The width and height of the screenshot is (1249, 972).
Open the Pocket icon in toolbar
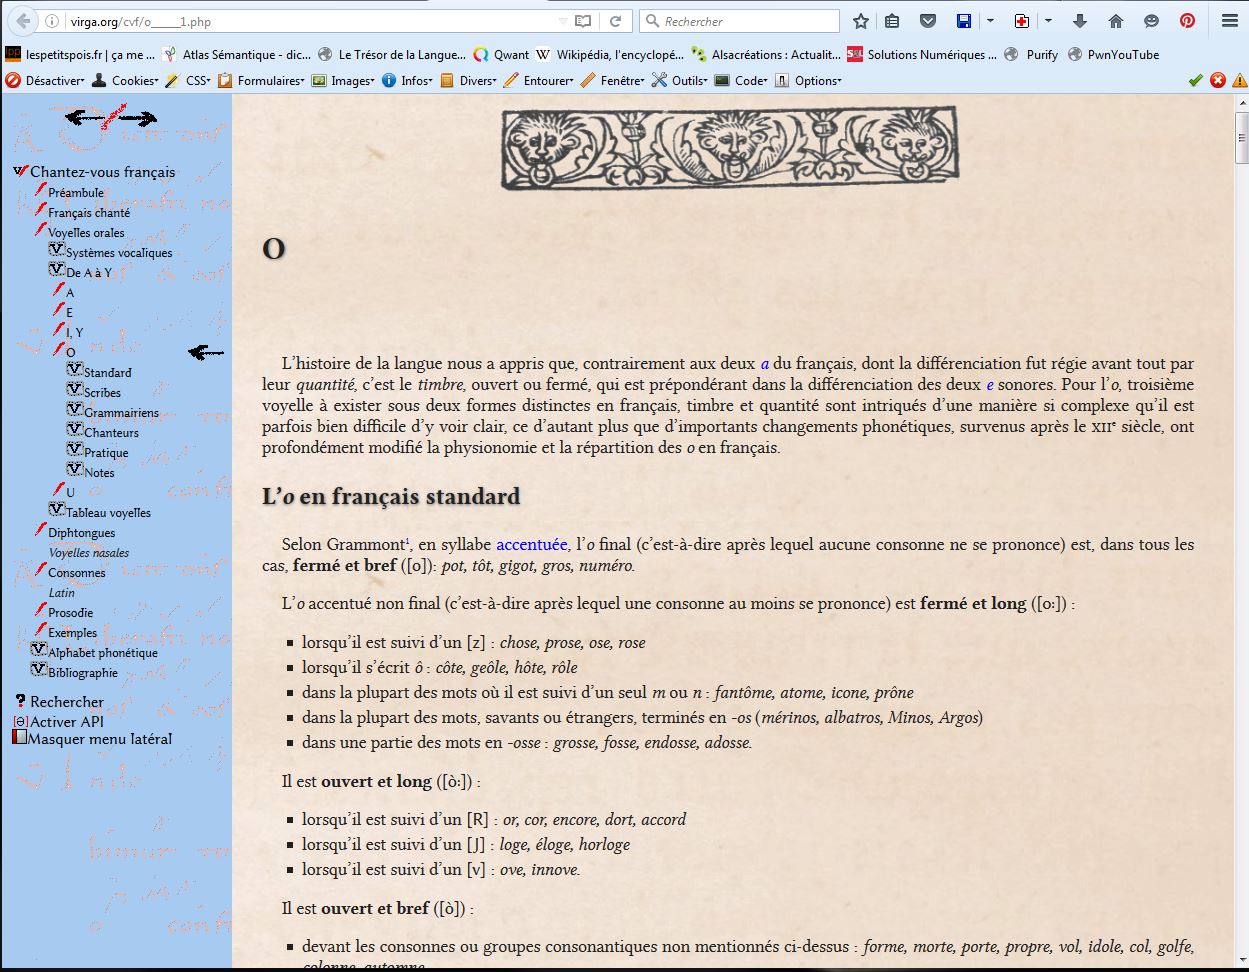[928, 21]
